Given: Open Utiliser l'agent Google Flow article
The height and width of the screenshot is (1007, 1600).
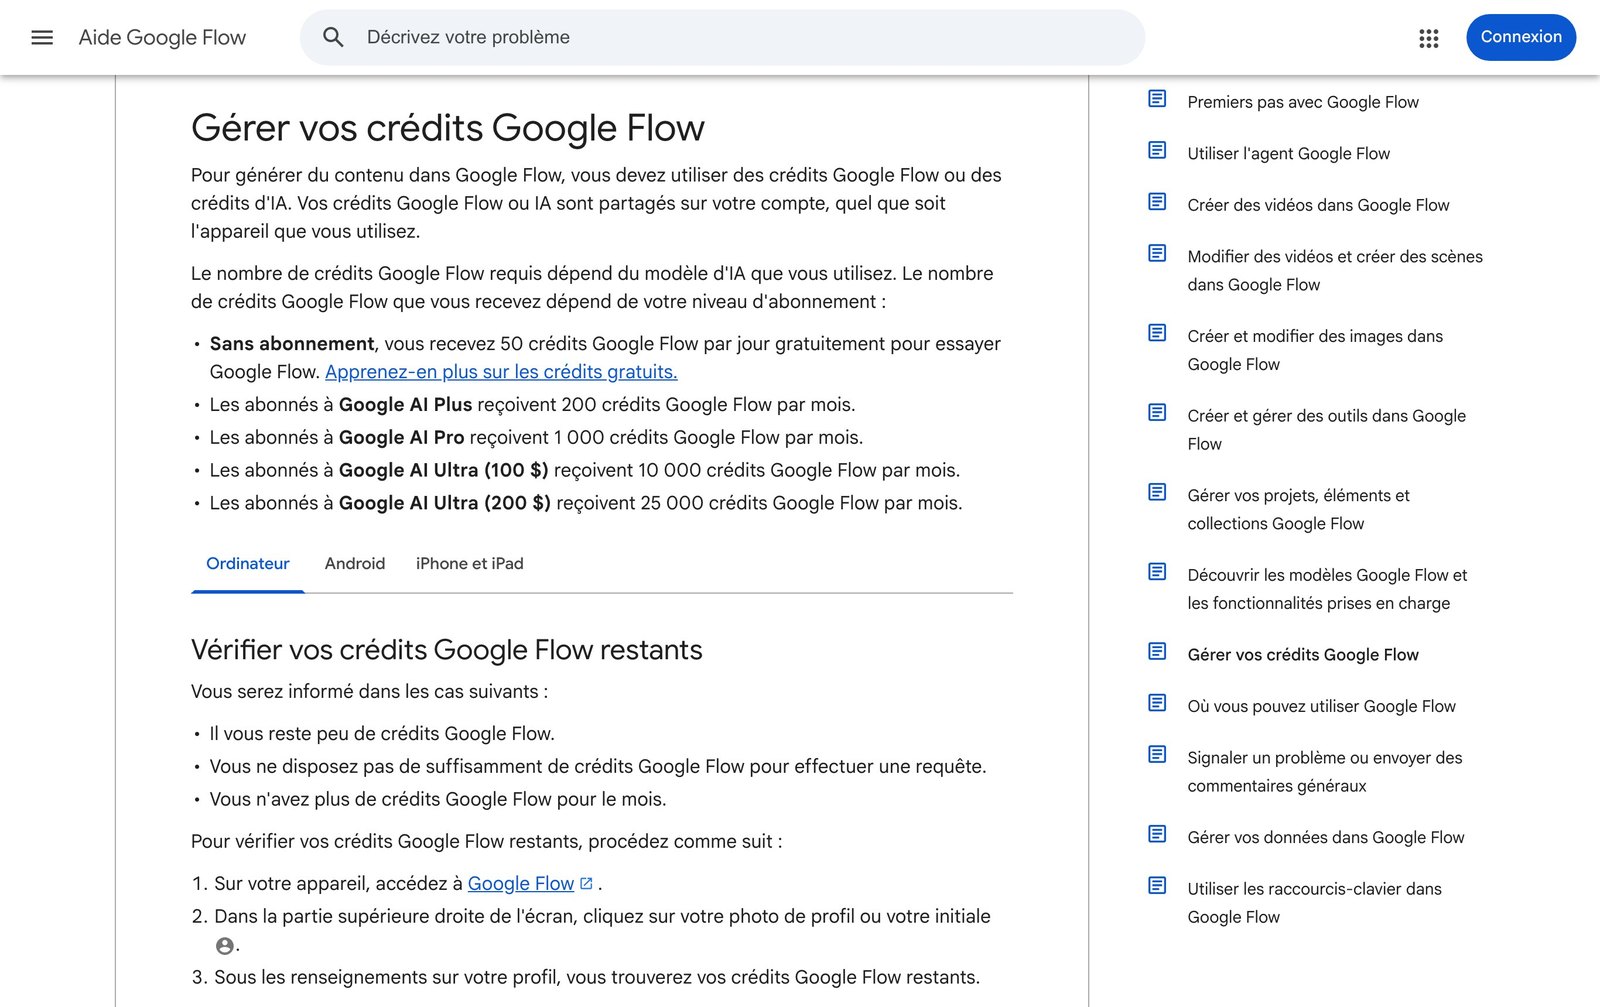Looking at the screenshot, I should (x=1289, y=154).
